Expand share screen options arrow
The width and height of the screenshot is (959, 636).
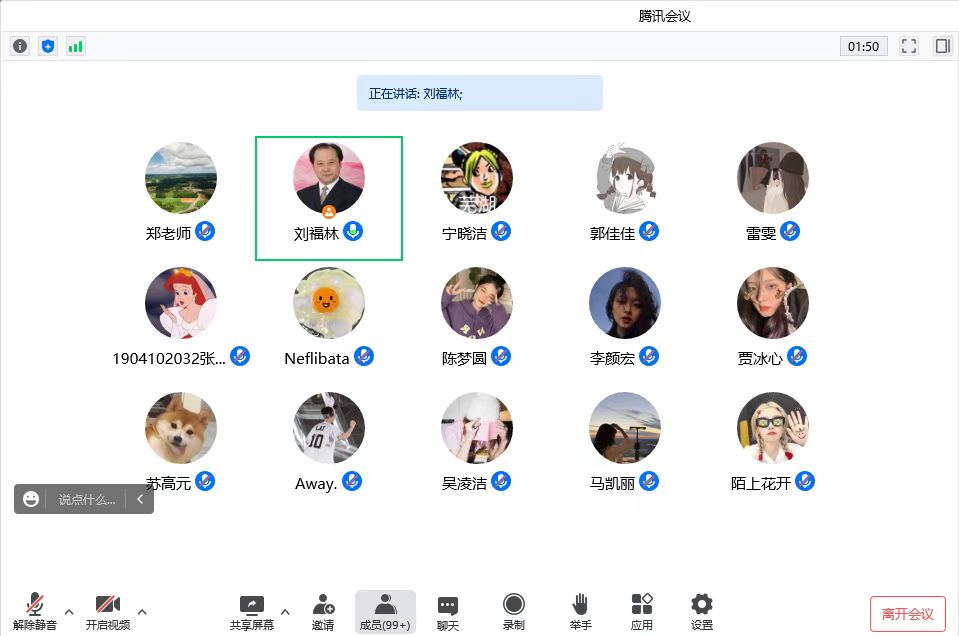285,611
